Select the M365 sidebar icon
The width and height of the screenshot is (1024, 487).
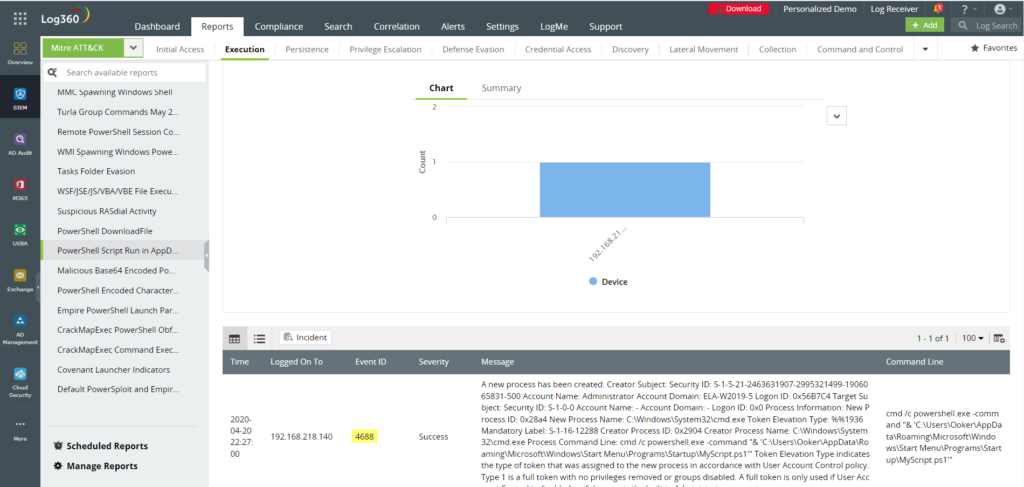pyautogui.click(x=20, y=188)
